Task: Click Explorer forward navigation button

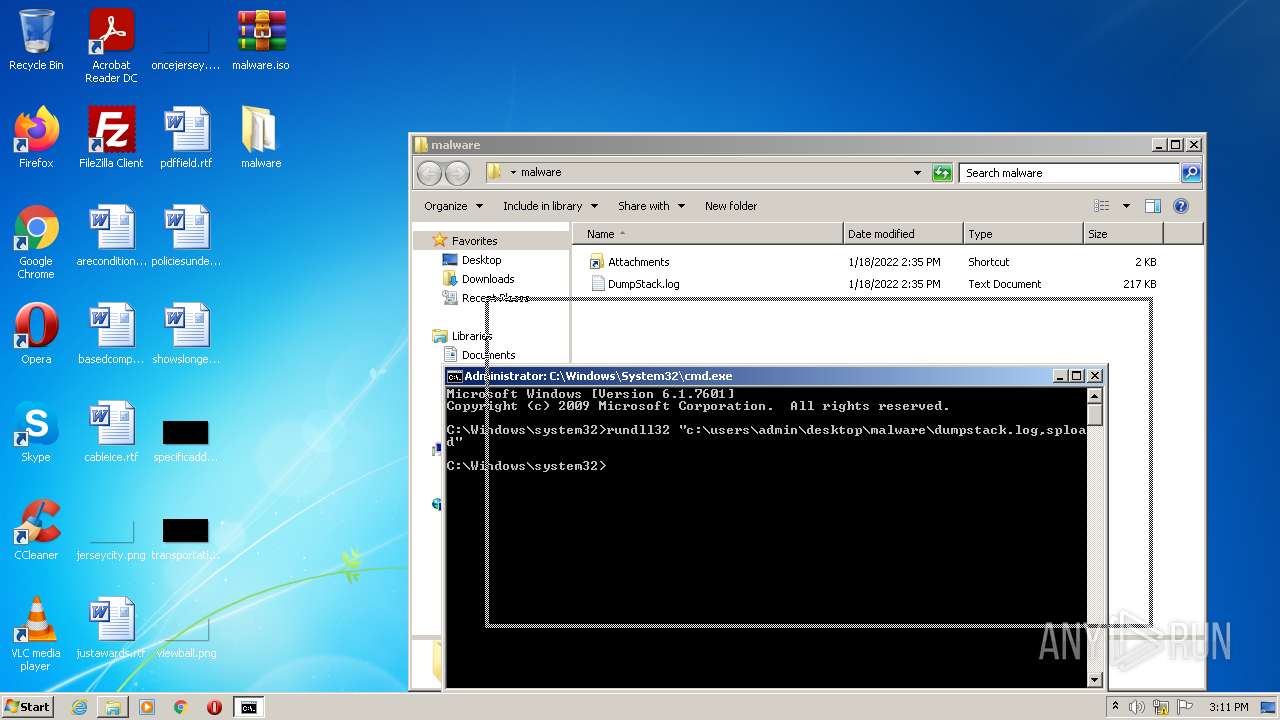Action: tap(457, 173)
